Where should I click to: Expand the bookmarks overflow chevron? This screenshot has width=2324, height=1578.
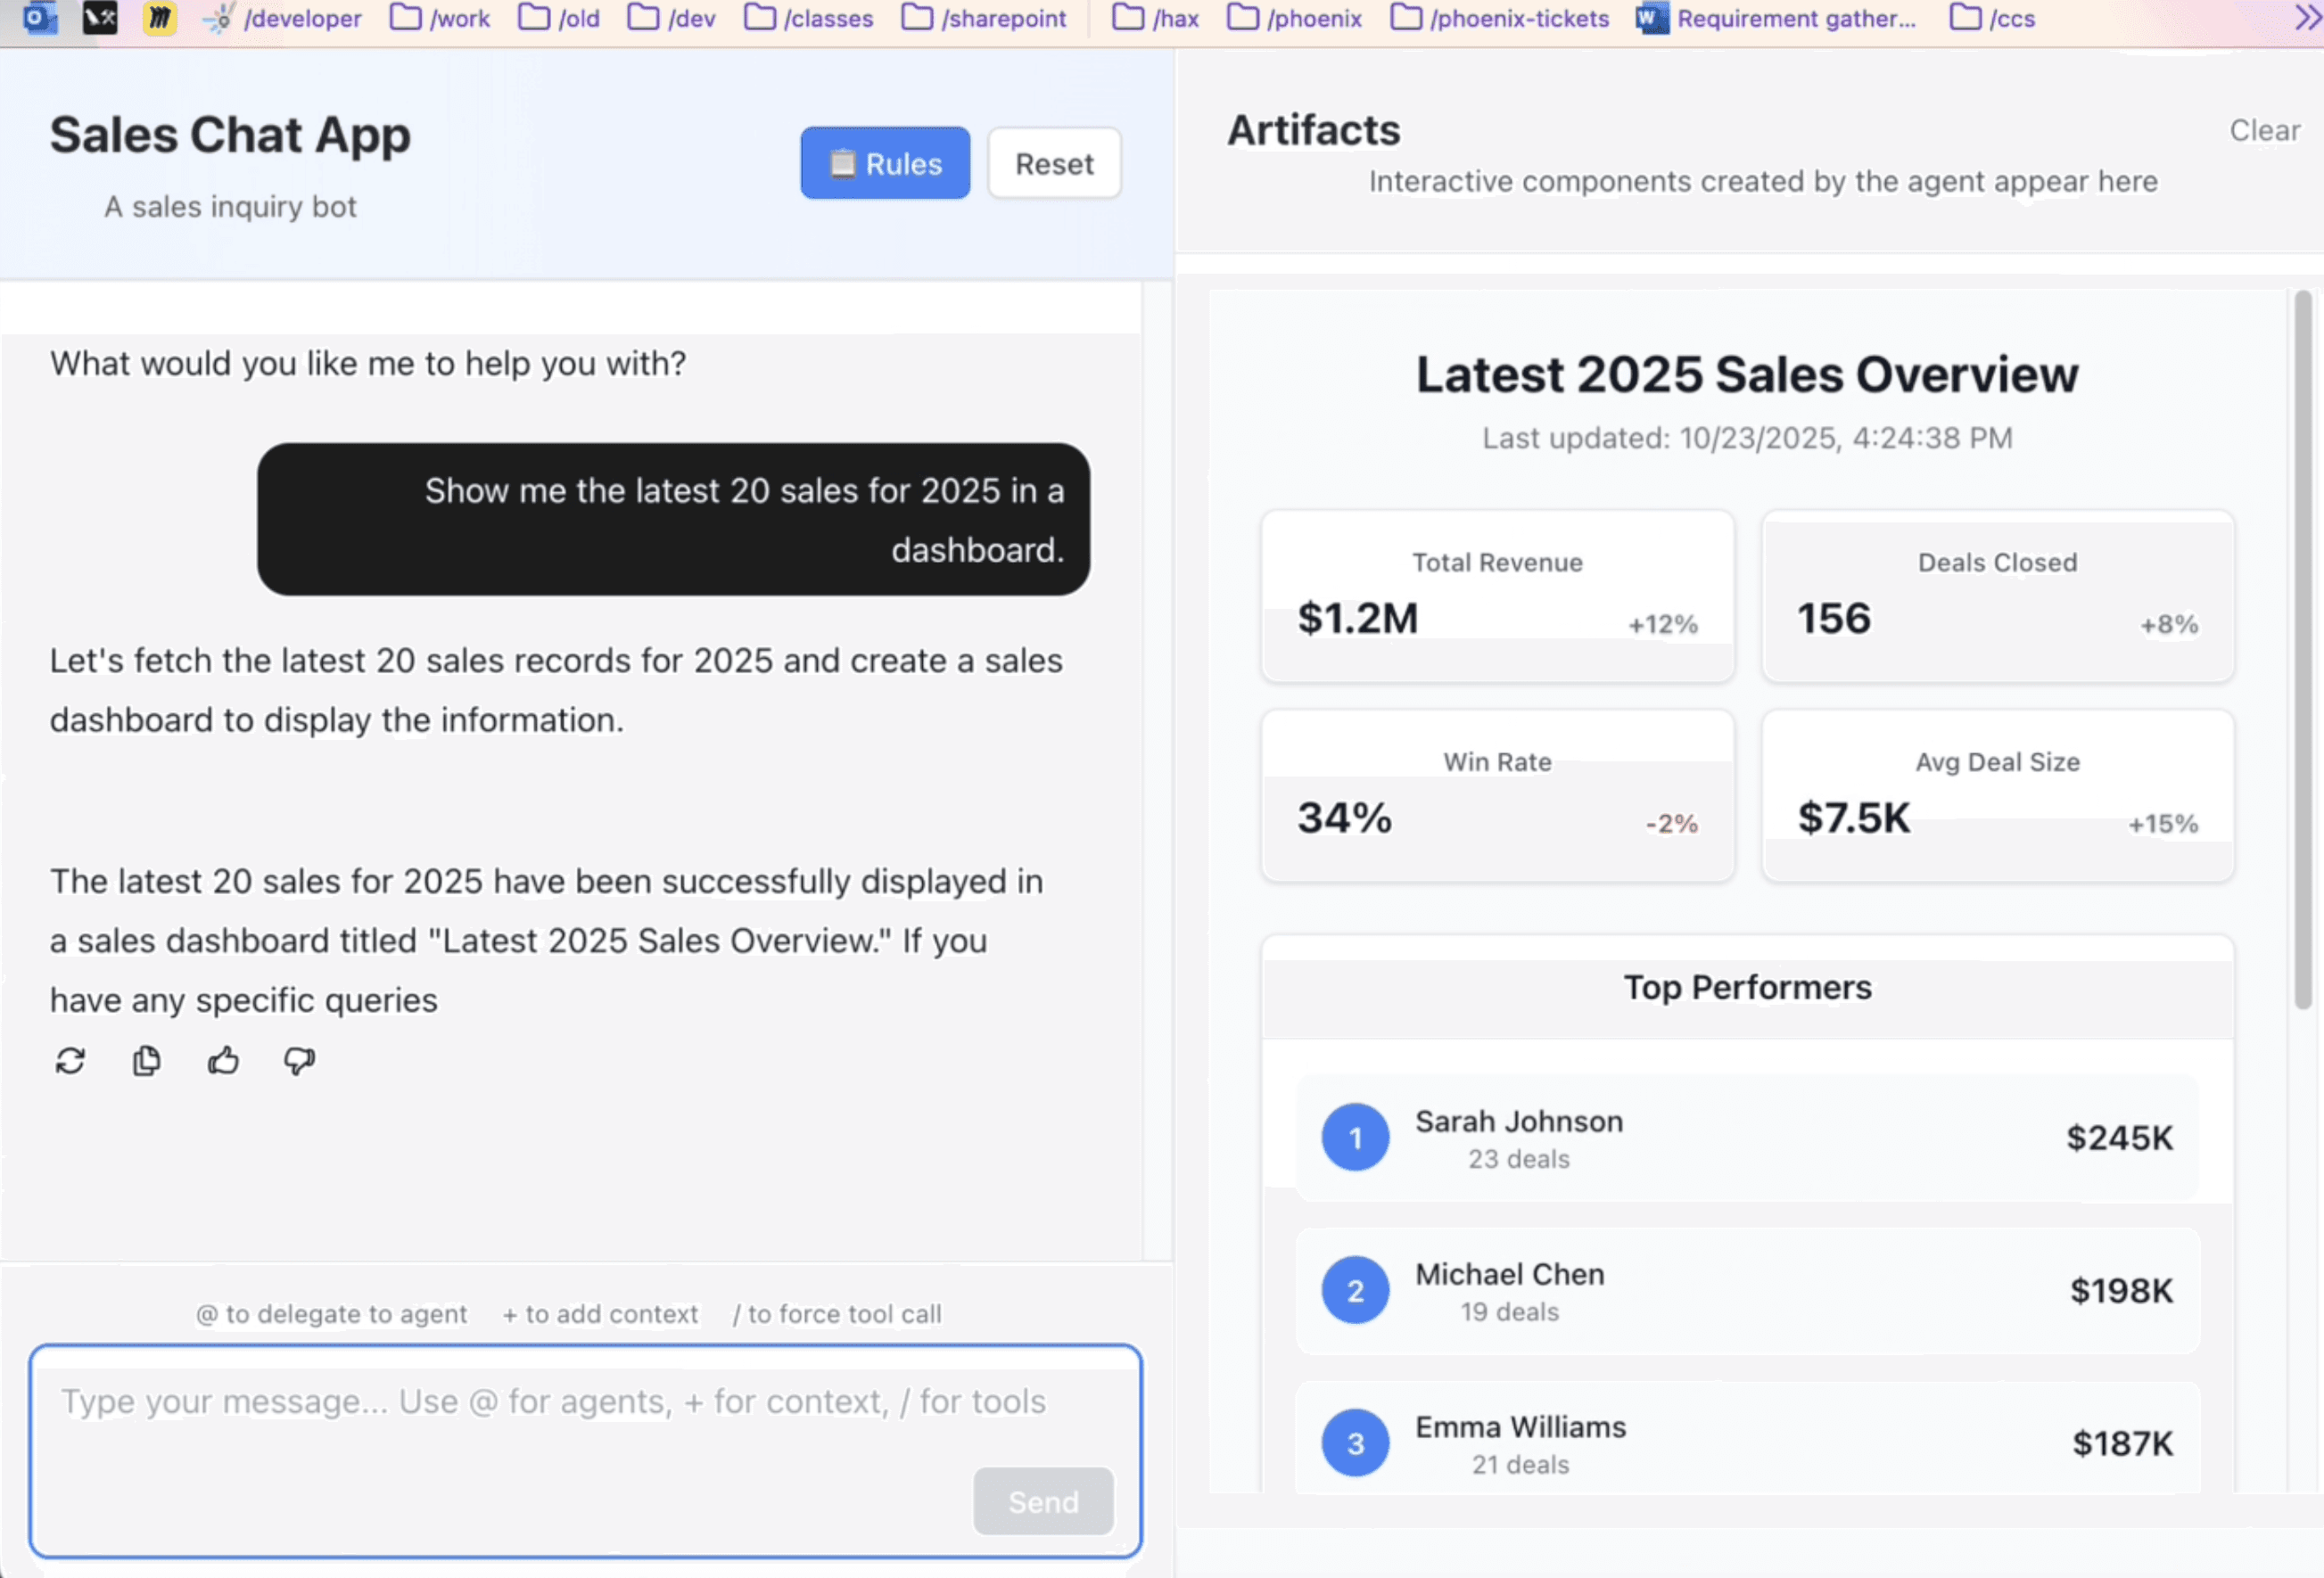point(2307,18)
